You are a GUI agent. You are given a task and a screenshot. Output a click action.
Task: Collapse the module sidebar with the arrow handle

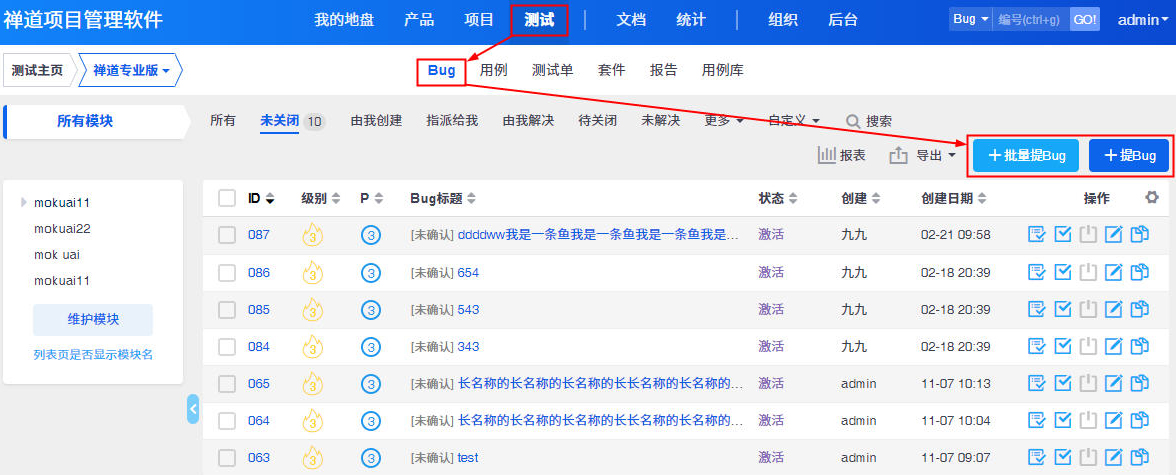pyautogui.click(x=193, y=409)
